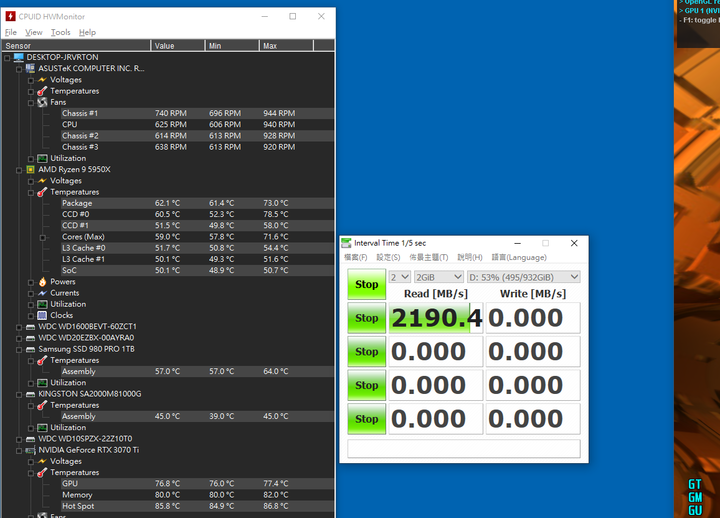The image size is (720, 518).
Task: Click the Read [MB/s] column label
Action: 436,293
